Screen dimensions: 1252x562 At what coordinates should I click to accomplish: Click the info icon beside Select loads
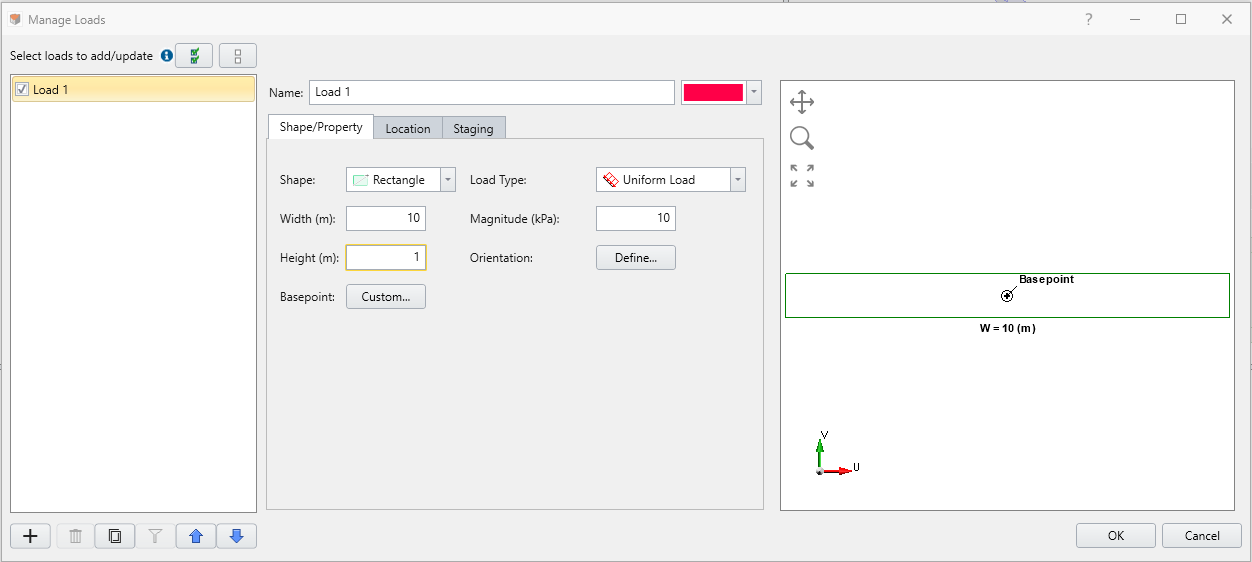pos(167,56)
